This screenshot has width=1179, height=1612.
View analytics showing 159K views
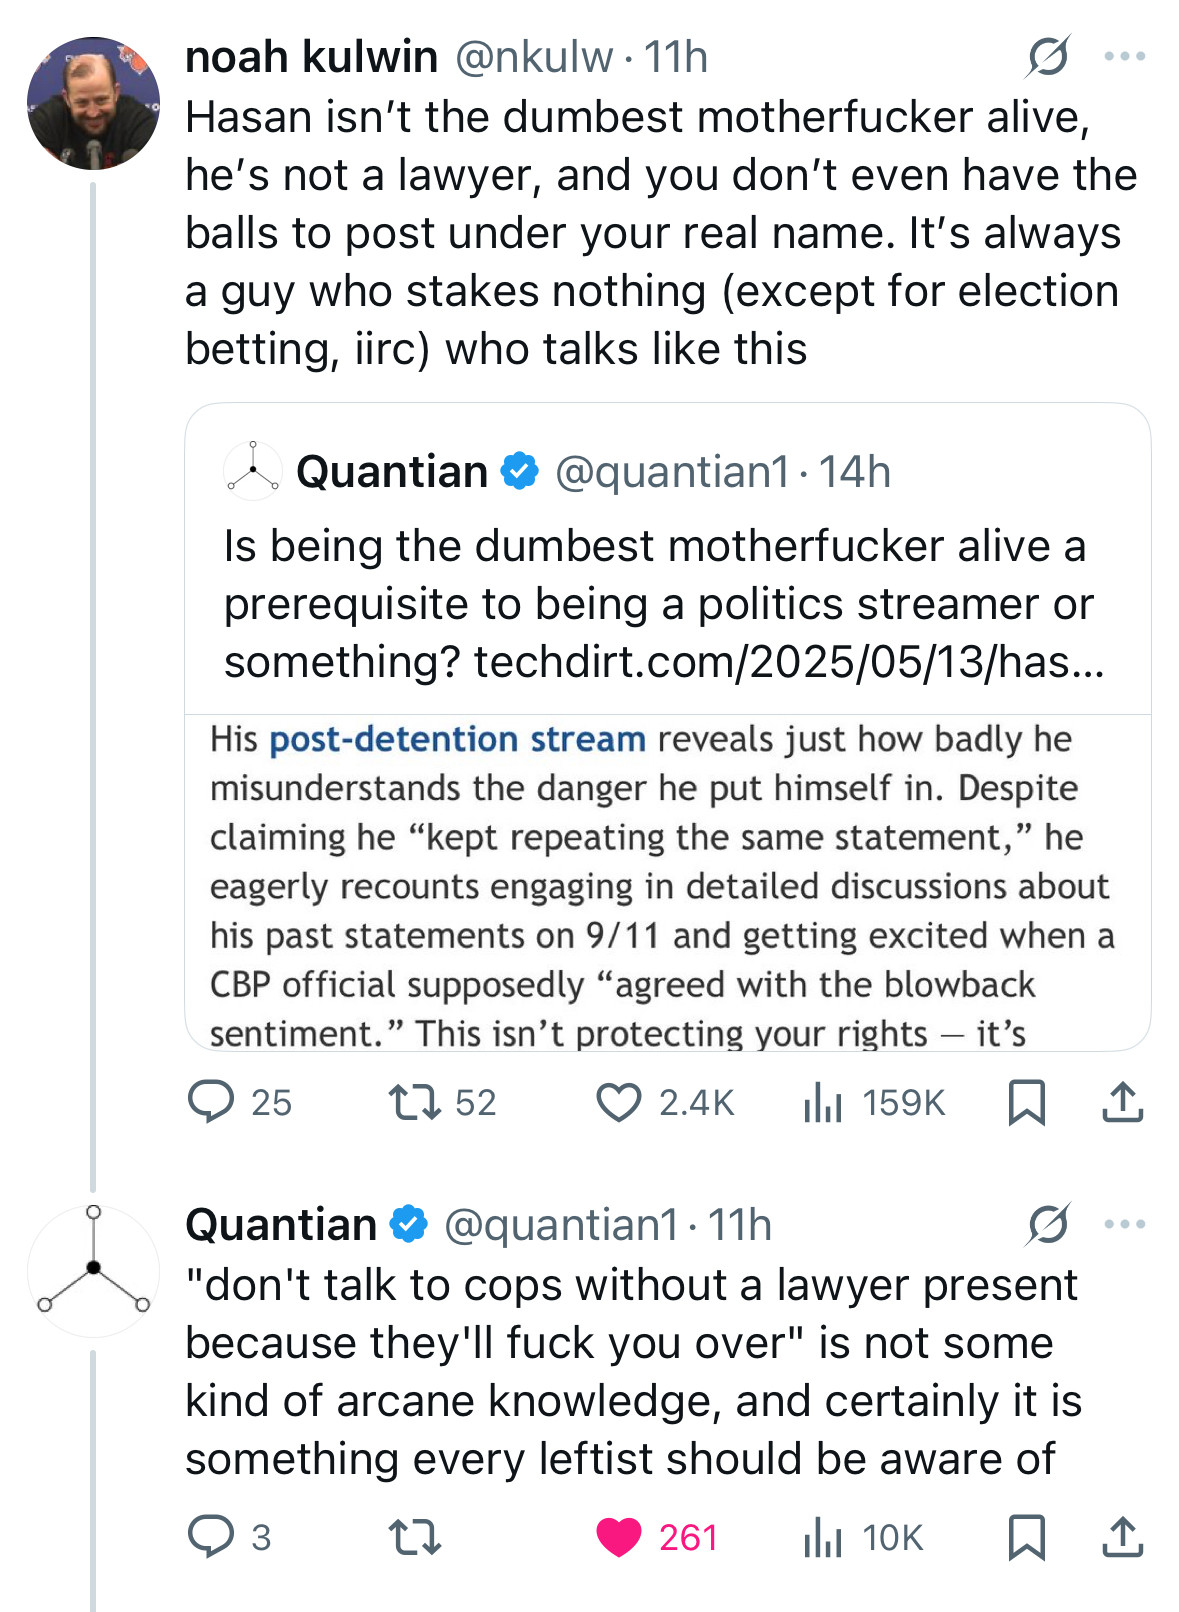[874, 1102]
